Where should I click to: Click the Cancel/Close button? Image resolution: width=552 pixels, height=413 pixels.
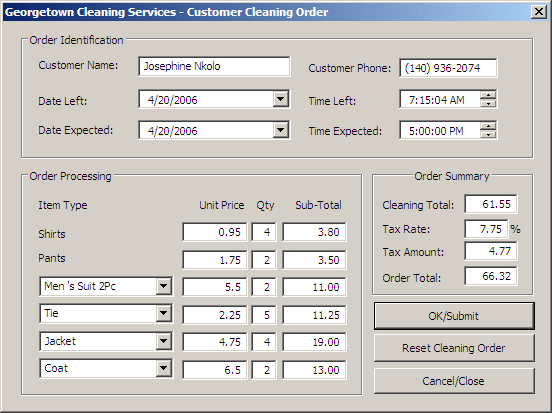point(454,381)
